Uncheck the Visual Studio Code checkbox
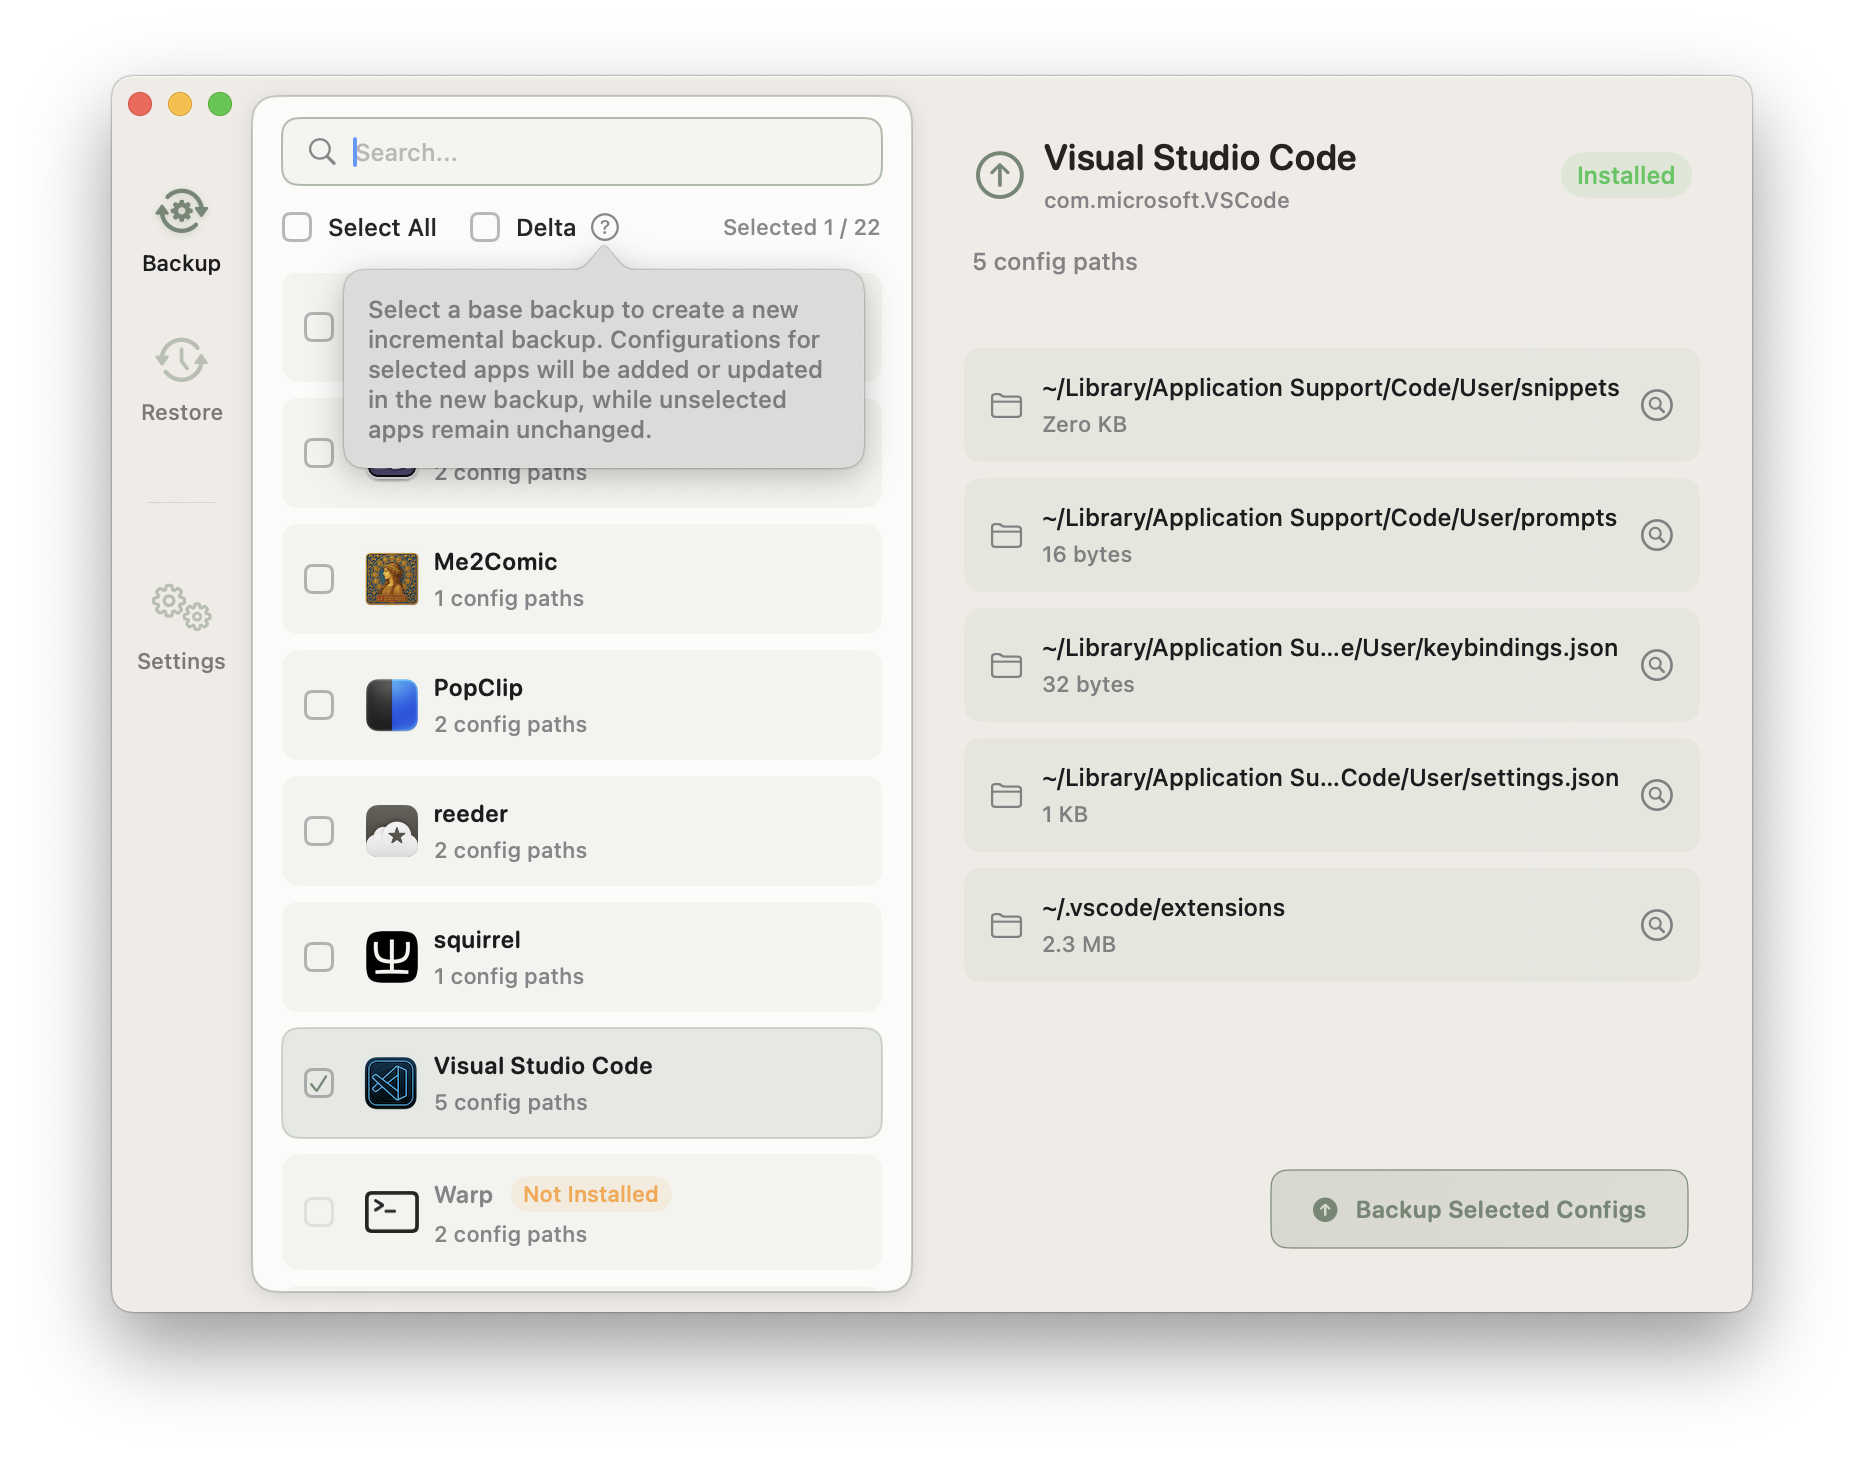Image resolution: width=1864 pixels, height=1460 pixels. click(319, 1083)
